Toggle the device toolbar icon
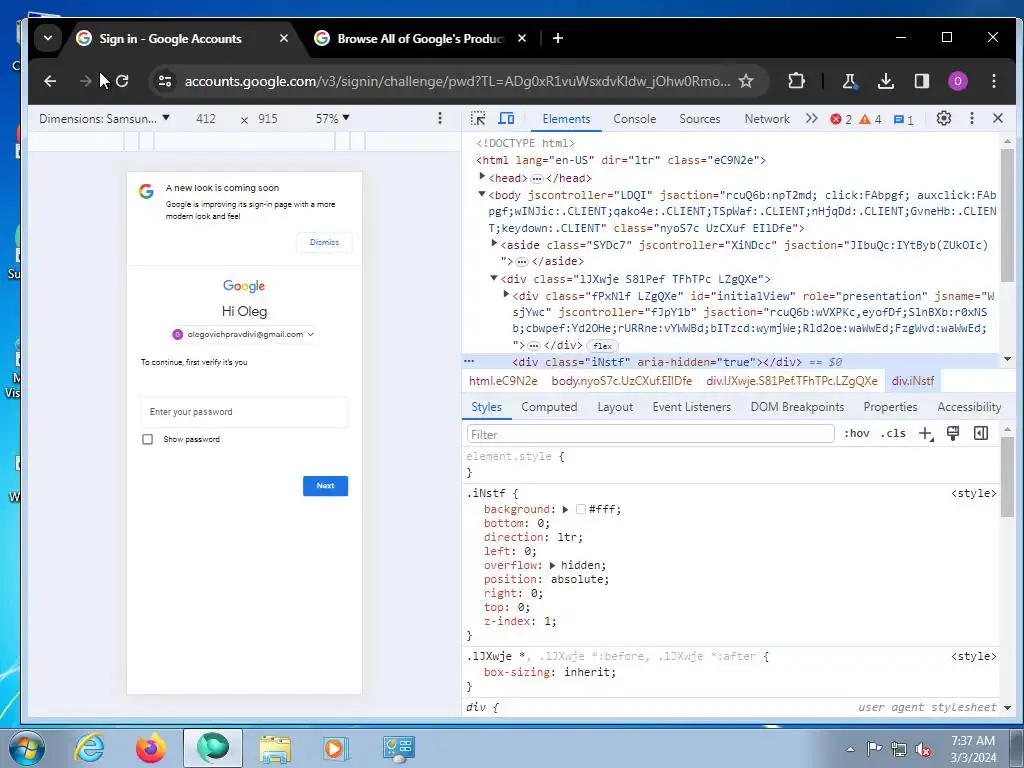 506,118
